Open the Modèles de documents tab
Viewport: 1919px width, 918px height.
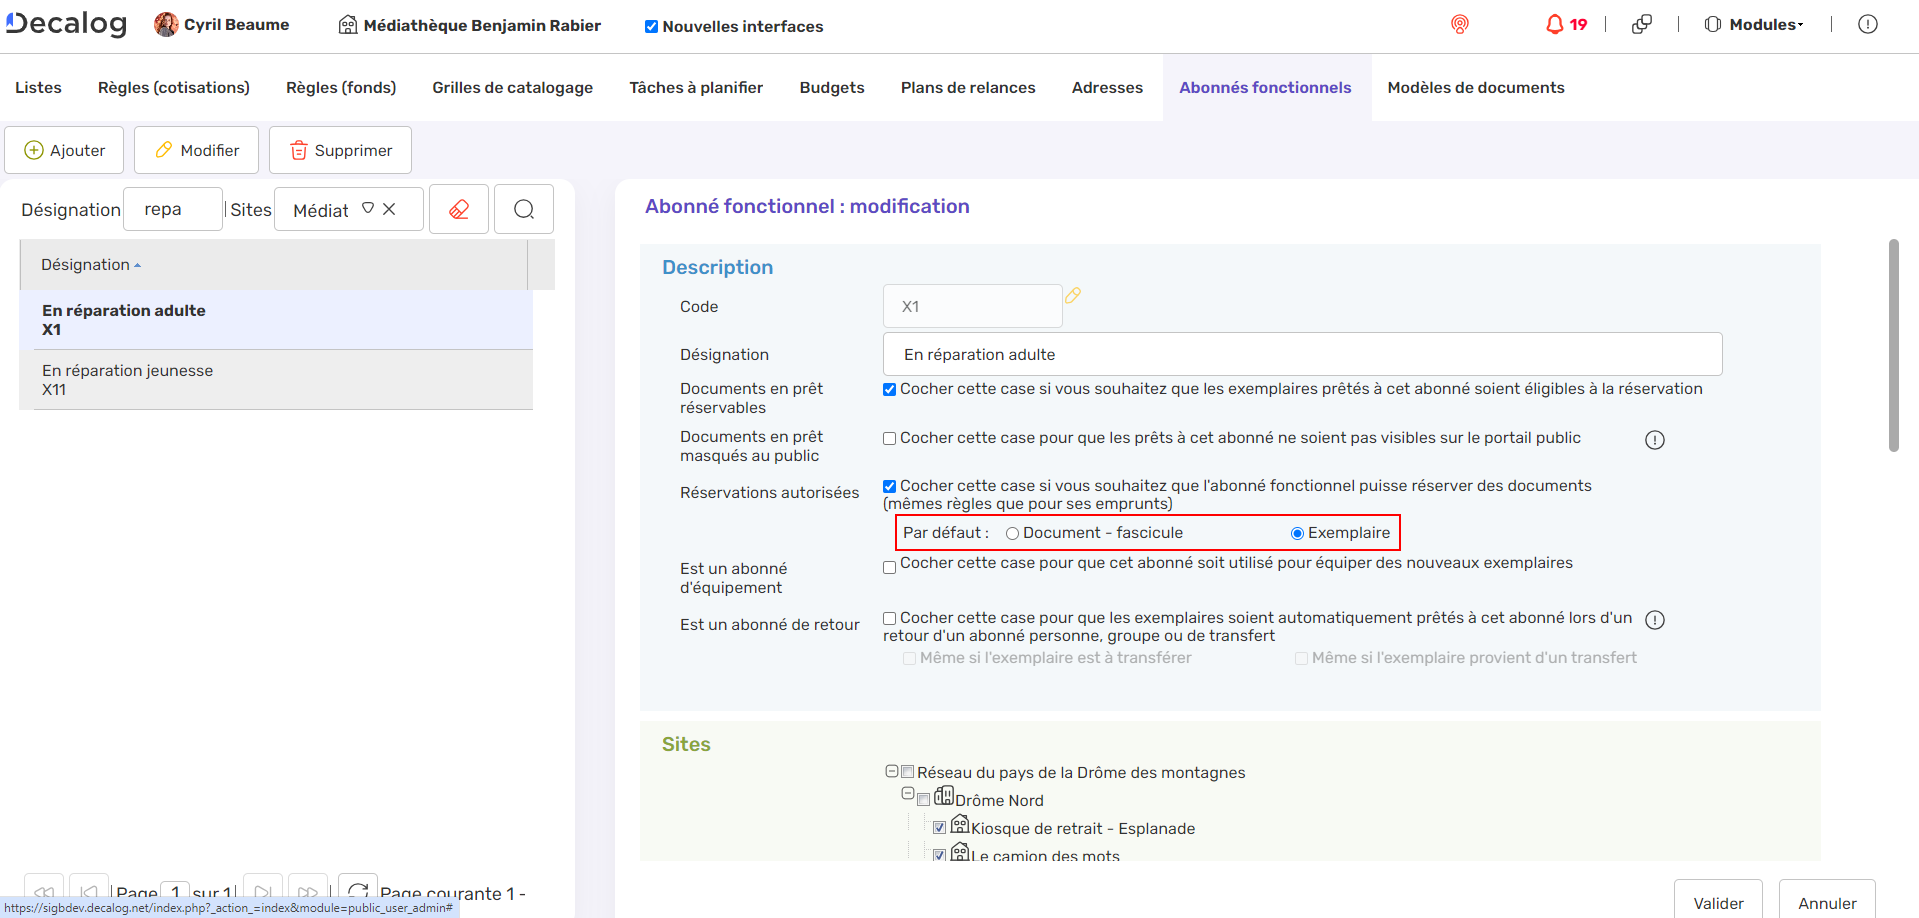click(x=1475, y=88)
